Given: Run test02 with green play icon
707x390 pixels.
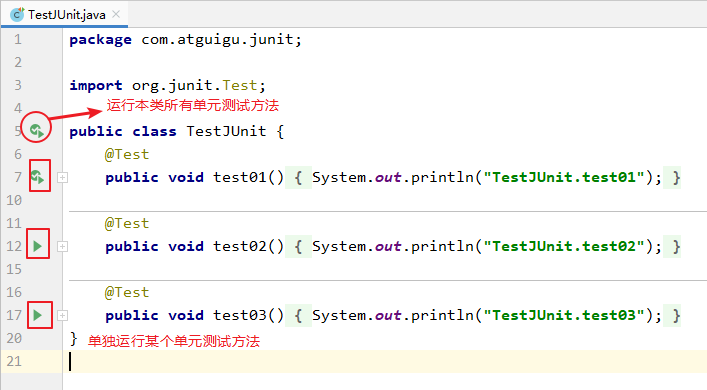Looking at the screenshot, I should (37, 246).
